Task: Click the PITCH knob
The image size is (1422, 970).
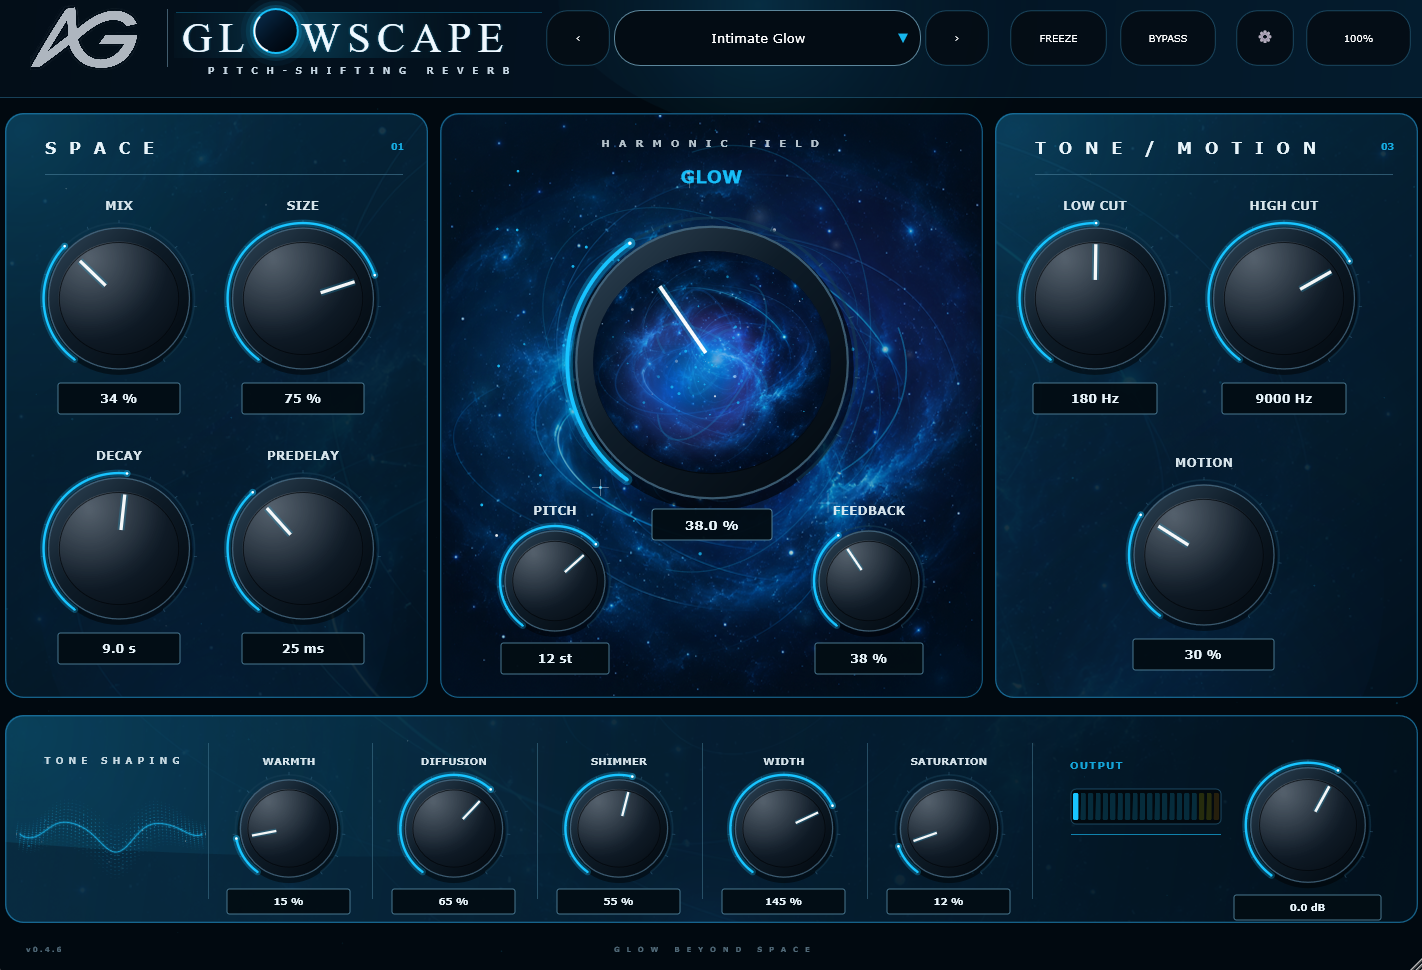Action: (554, 581)
